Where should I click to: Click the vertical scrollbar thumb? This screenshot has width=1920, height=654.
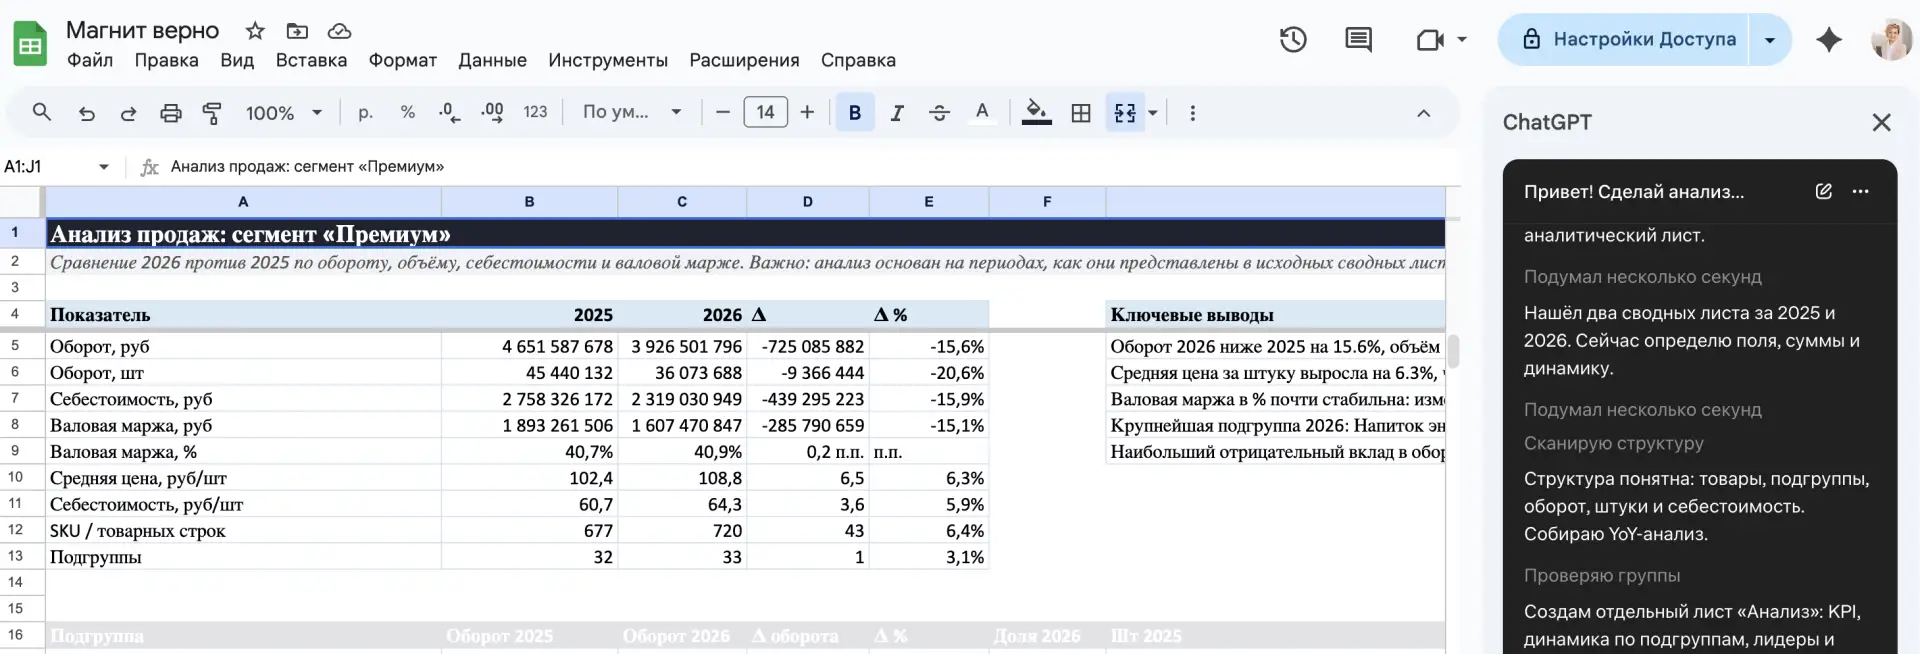click(1453, 351)
